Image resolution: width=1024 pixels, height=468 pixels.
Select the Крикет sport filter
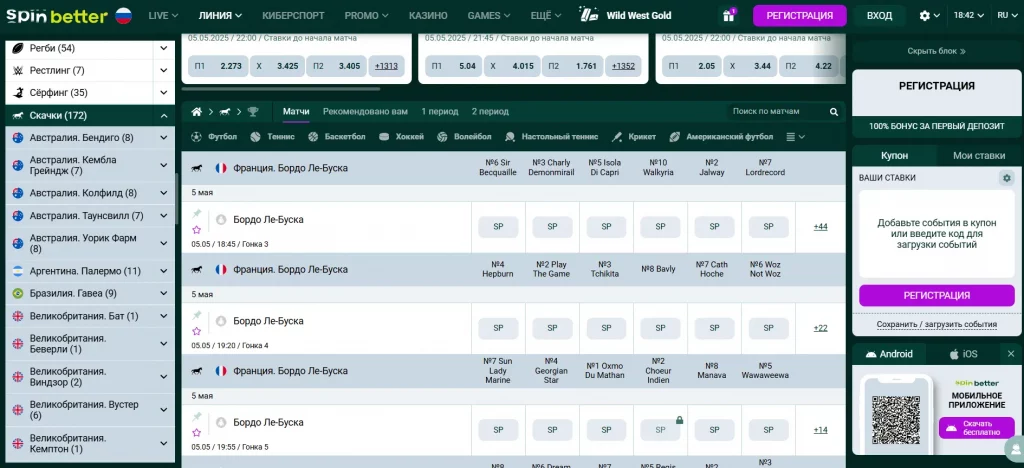[633, 137]
